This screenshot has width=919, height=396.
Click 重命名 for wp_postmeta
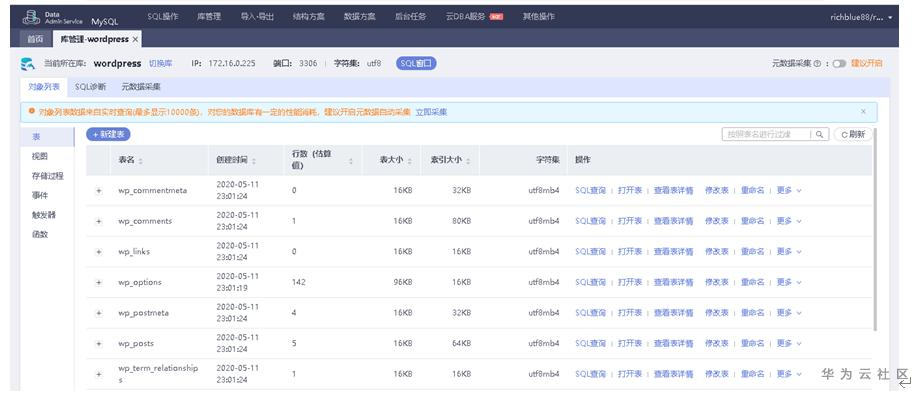tap(753, 312)
